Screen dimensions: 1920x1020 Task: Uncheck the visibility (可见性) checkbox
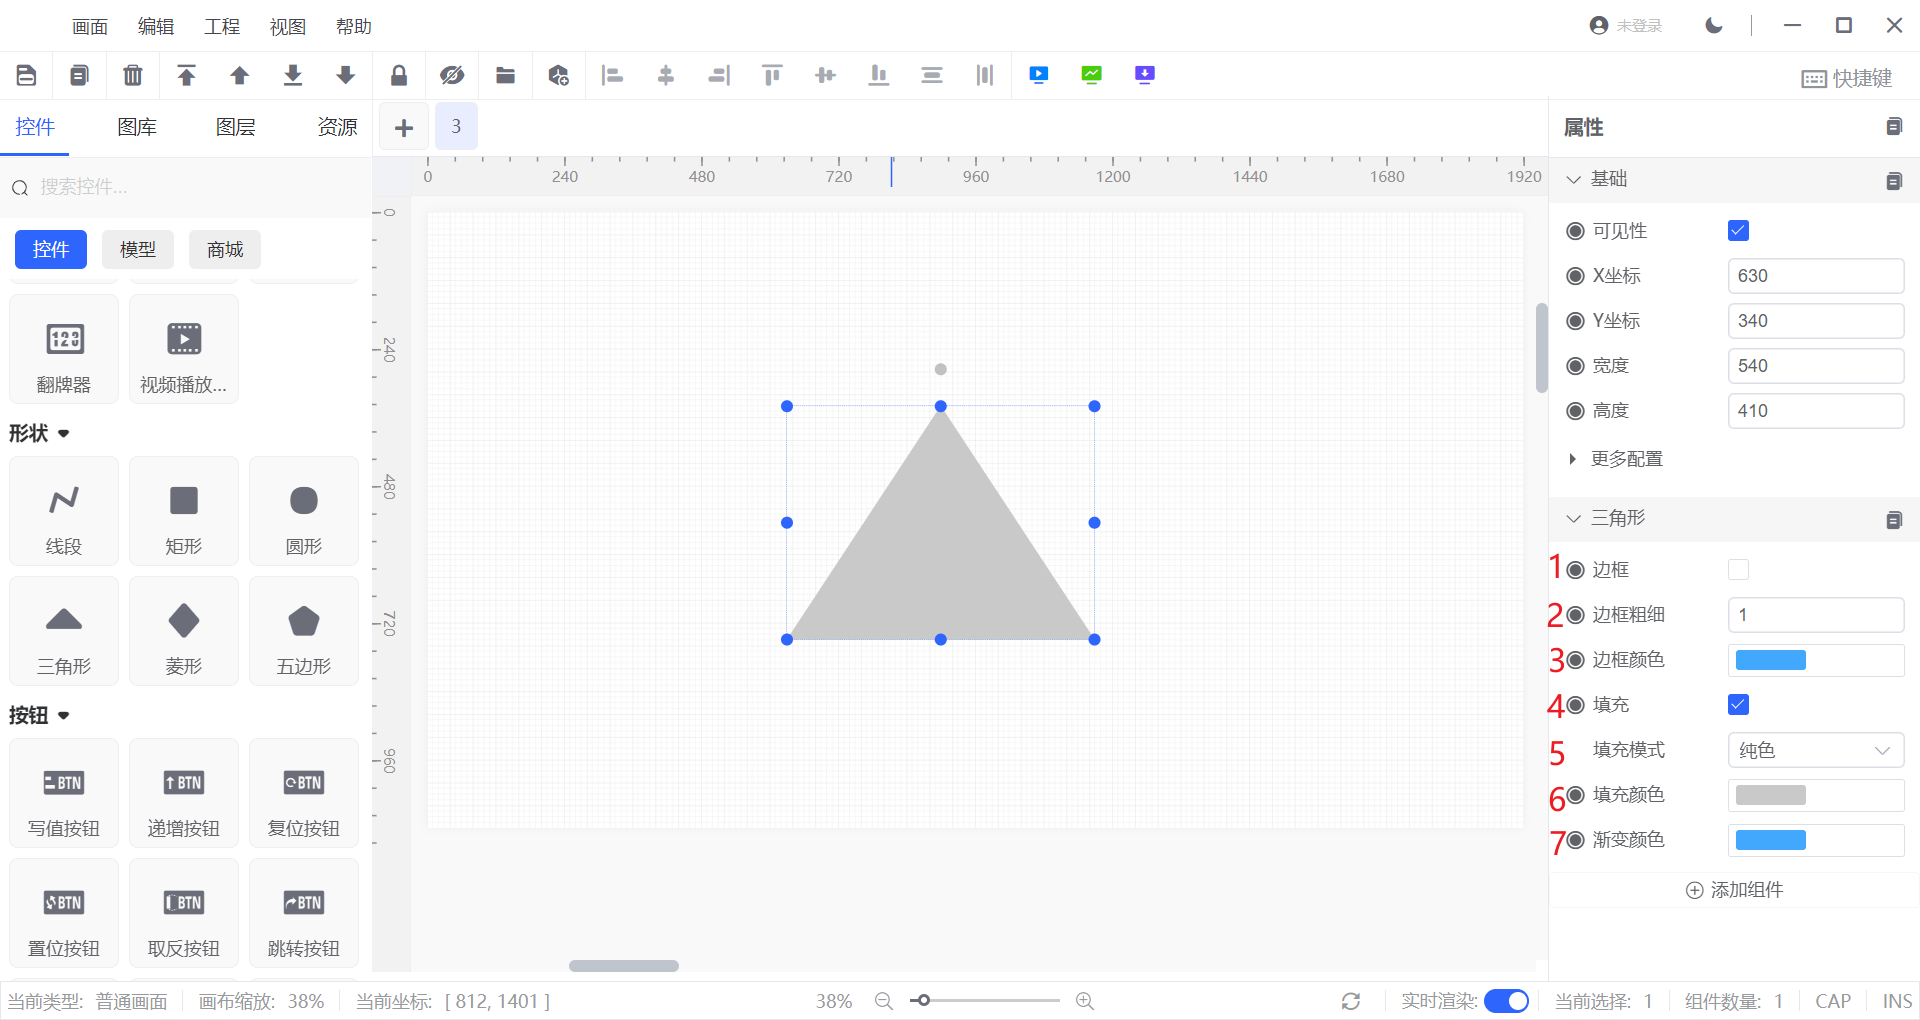tap(1738, 231)
